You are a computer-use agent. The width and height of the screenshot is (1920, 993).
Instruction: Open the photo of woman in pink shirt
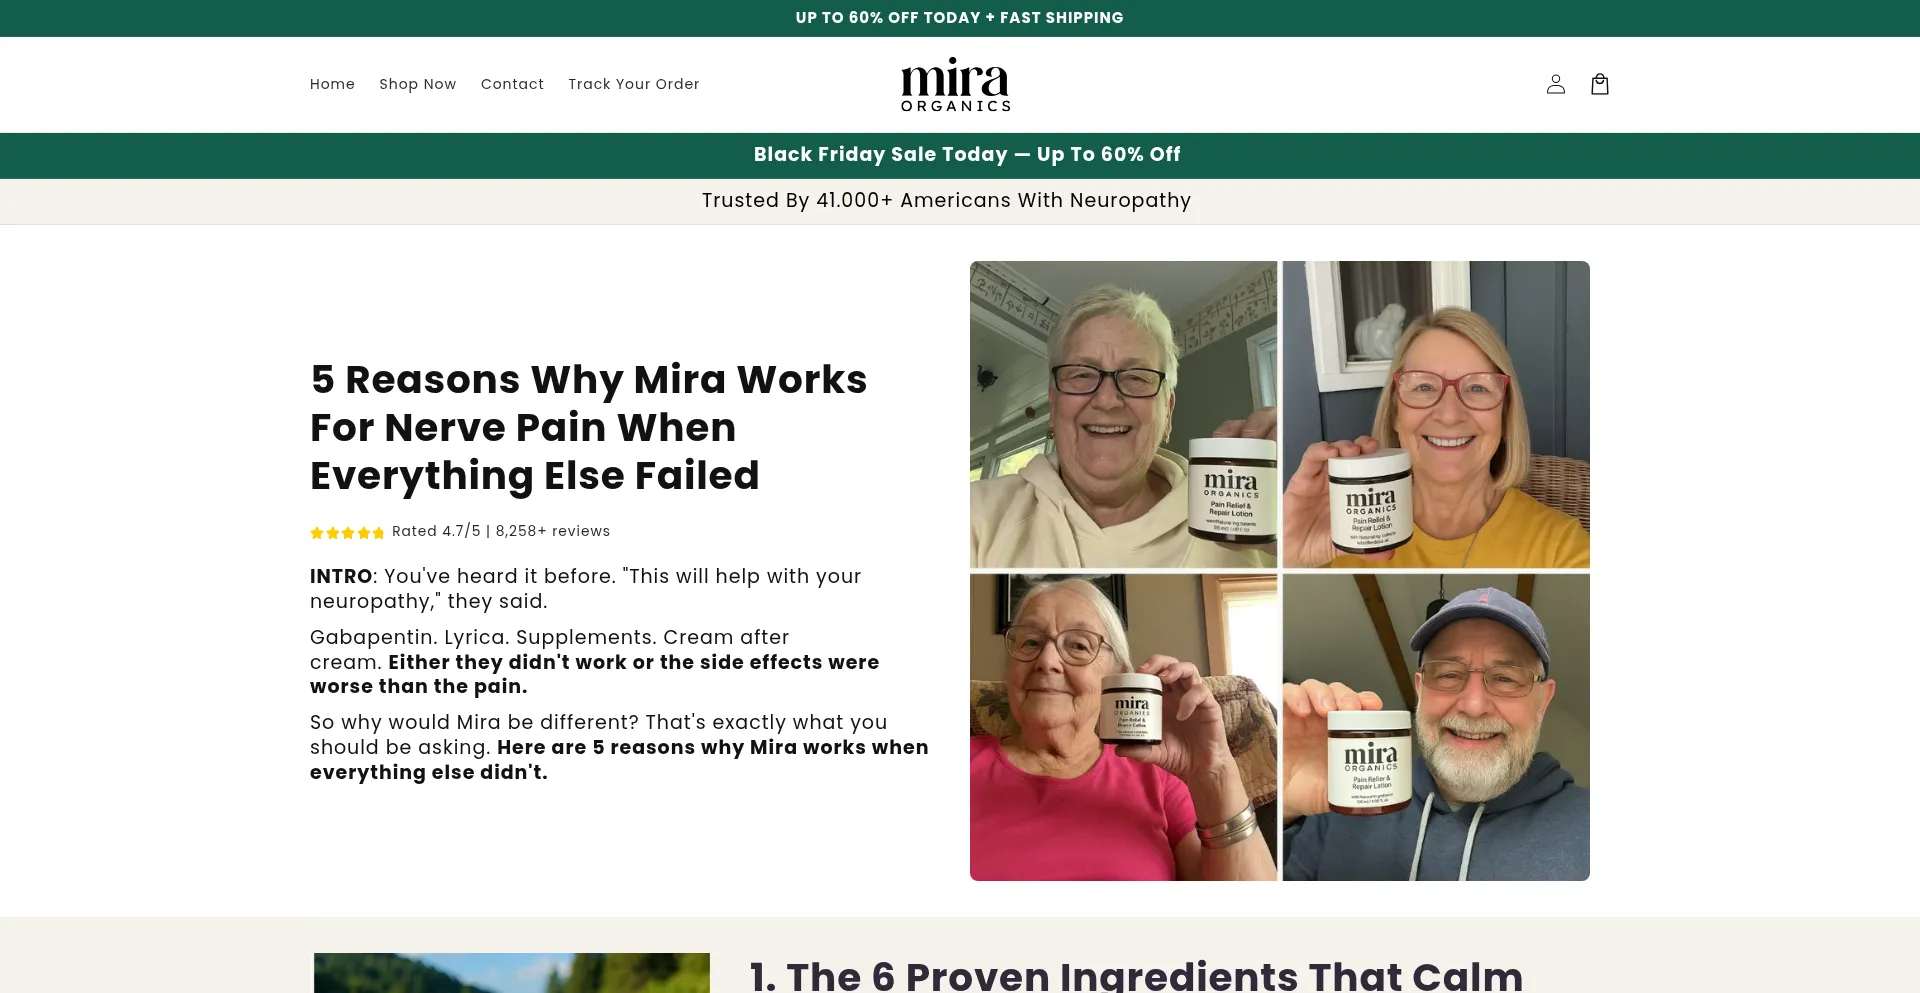[x=1123, y=727]
